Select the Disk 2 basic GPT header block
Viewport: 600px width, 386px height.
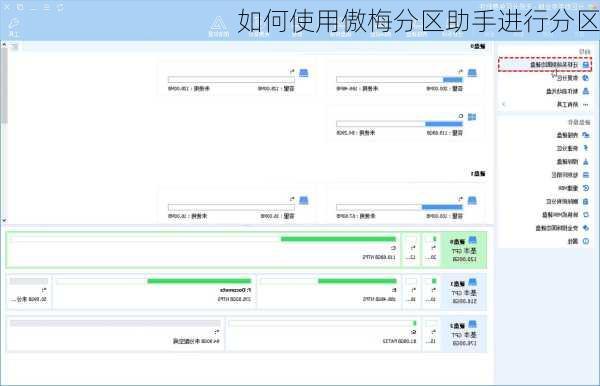pyautogui.click(x=464, y=334)
